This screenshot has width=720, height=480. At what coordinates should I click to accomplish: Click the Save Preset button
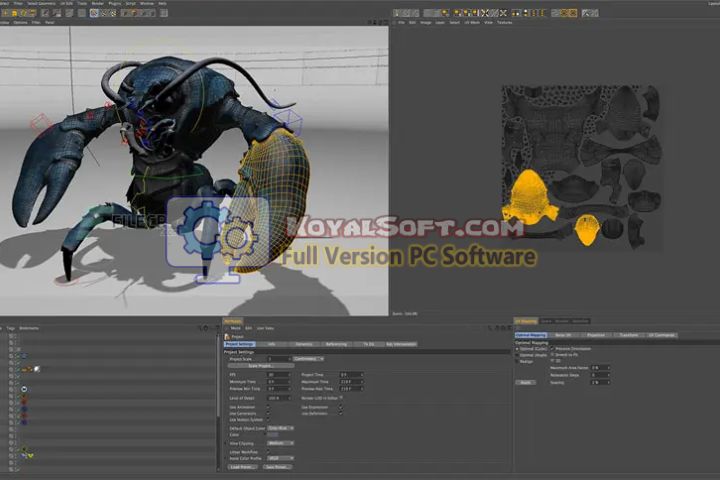[277, 467]
